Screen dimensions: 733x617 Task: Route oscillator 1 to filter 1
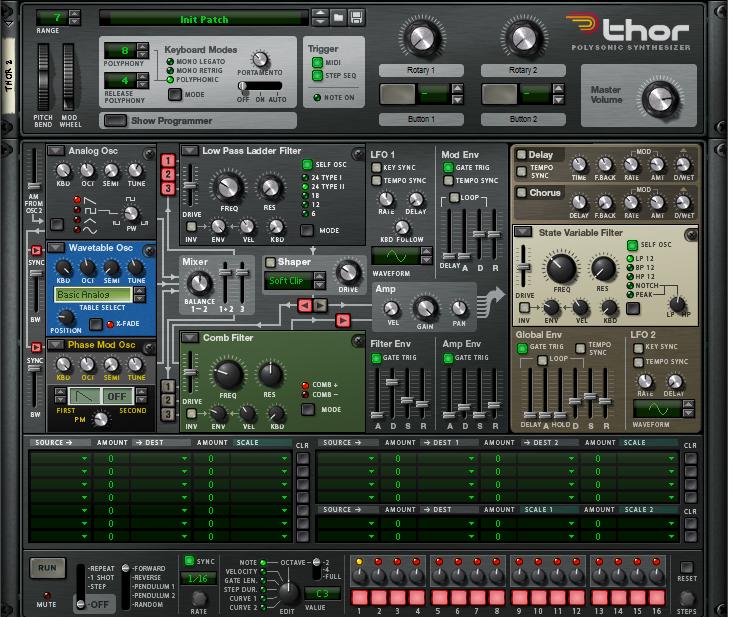point(168,160)
